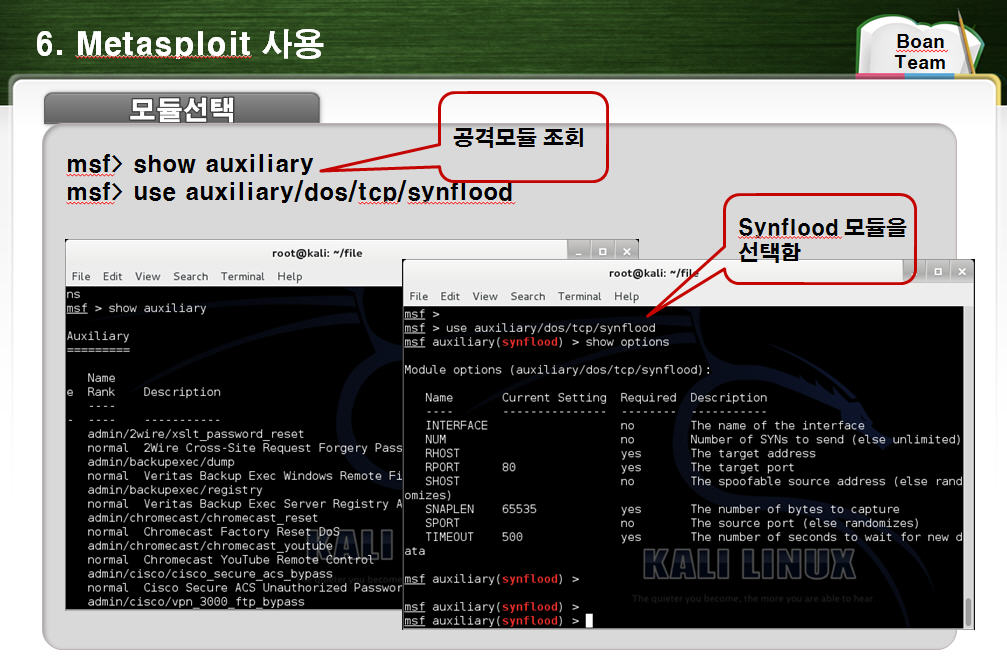Click 'Required' column header
The width and height of the screenshot is (1007, 656).
(x=648, y=398)
